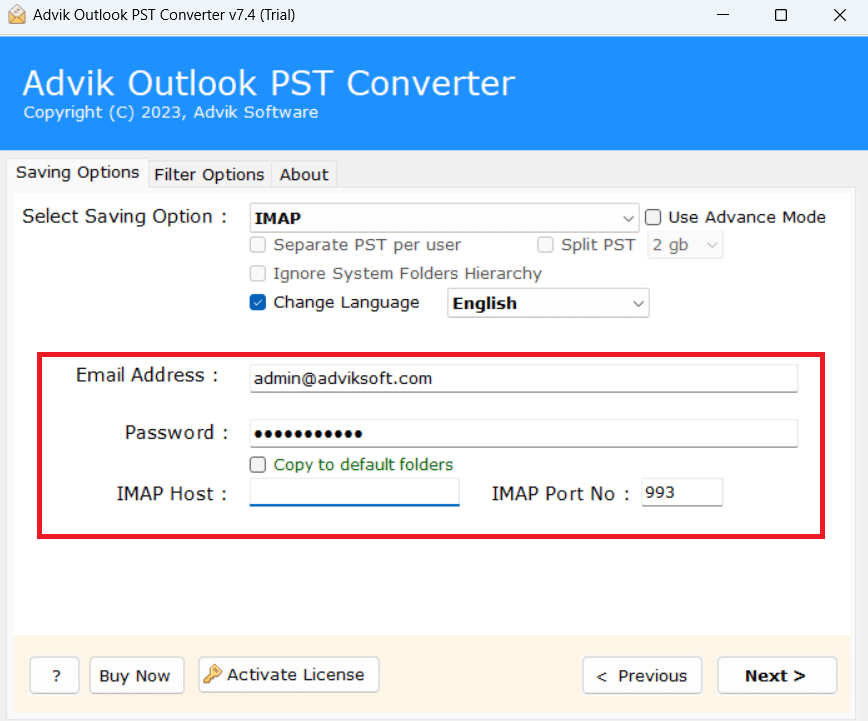Switch to the Filter Options tab
The width and height of the screenshot is (868, 721).
[x=209, y=174]
